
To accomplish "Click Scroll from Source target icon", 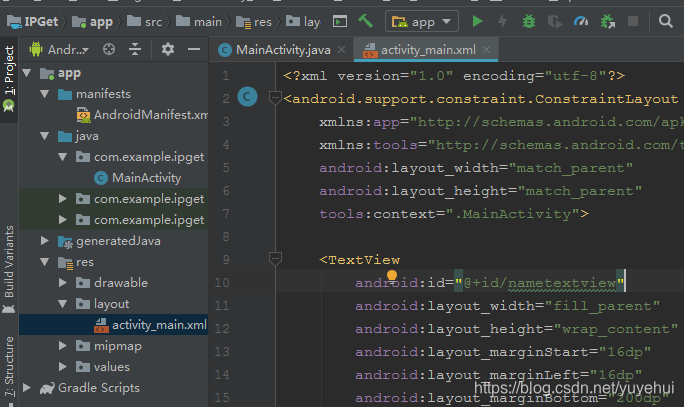I will coord(109,49).
